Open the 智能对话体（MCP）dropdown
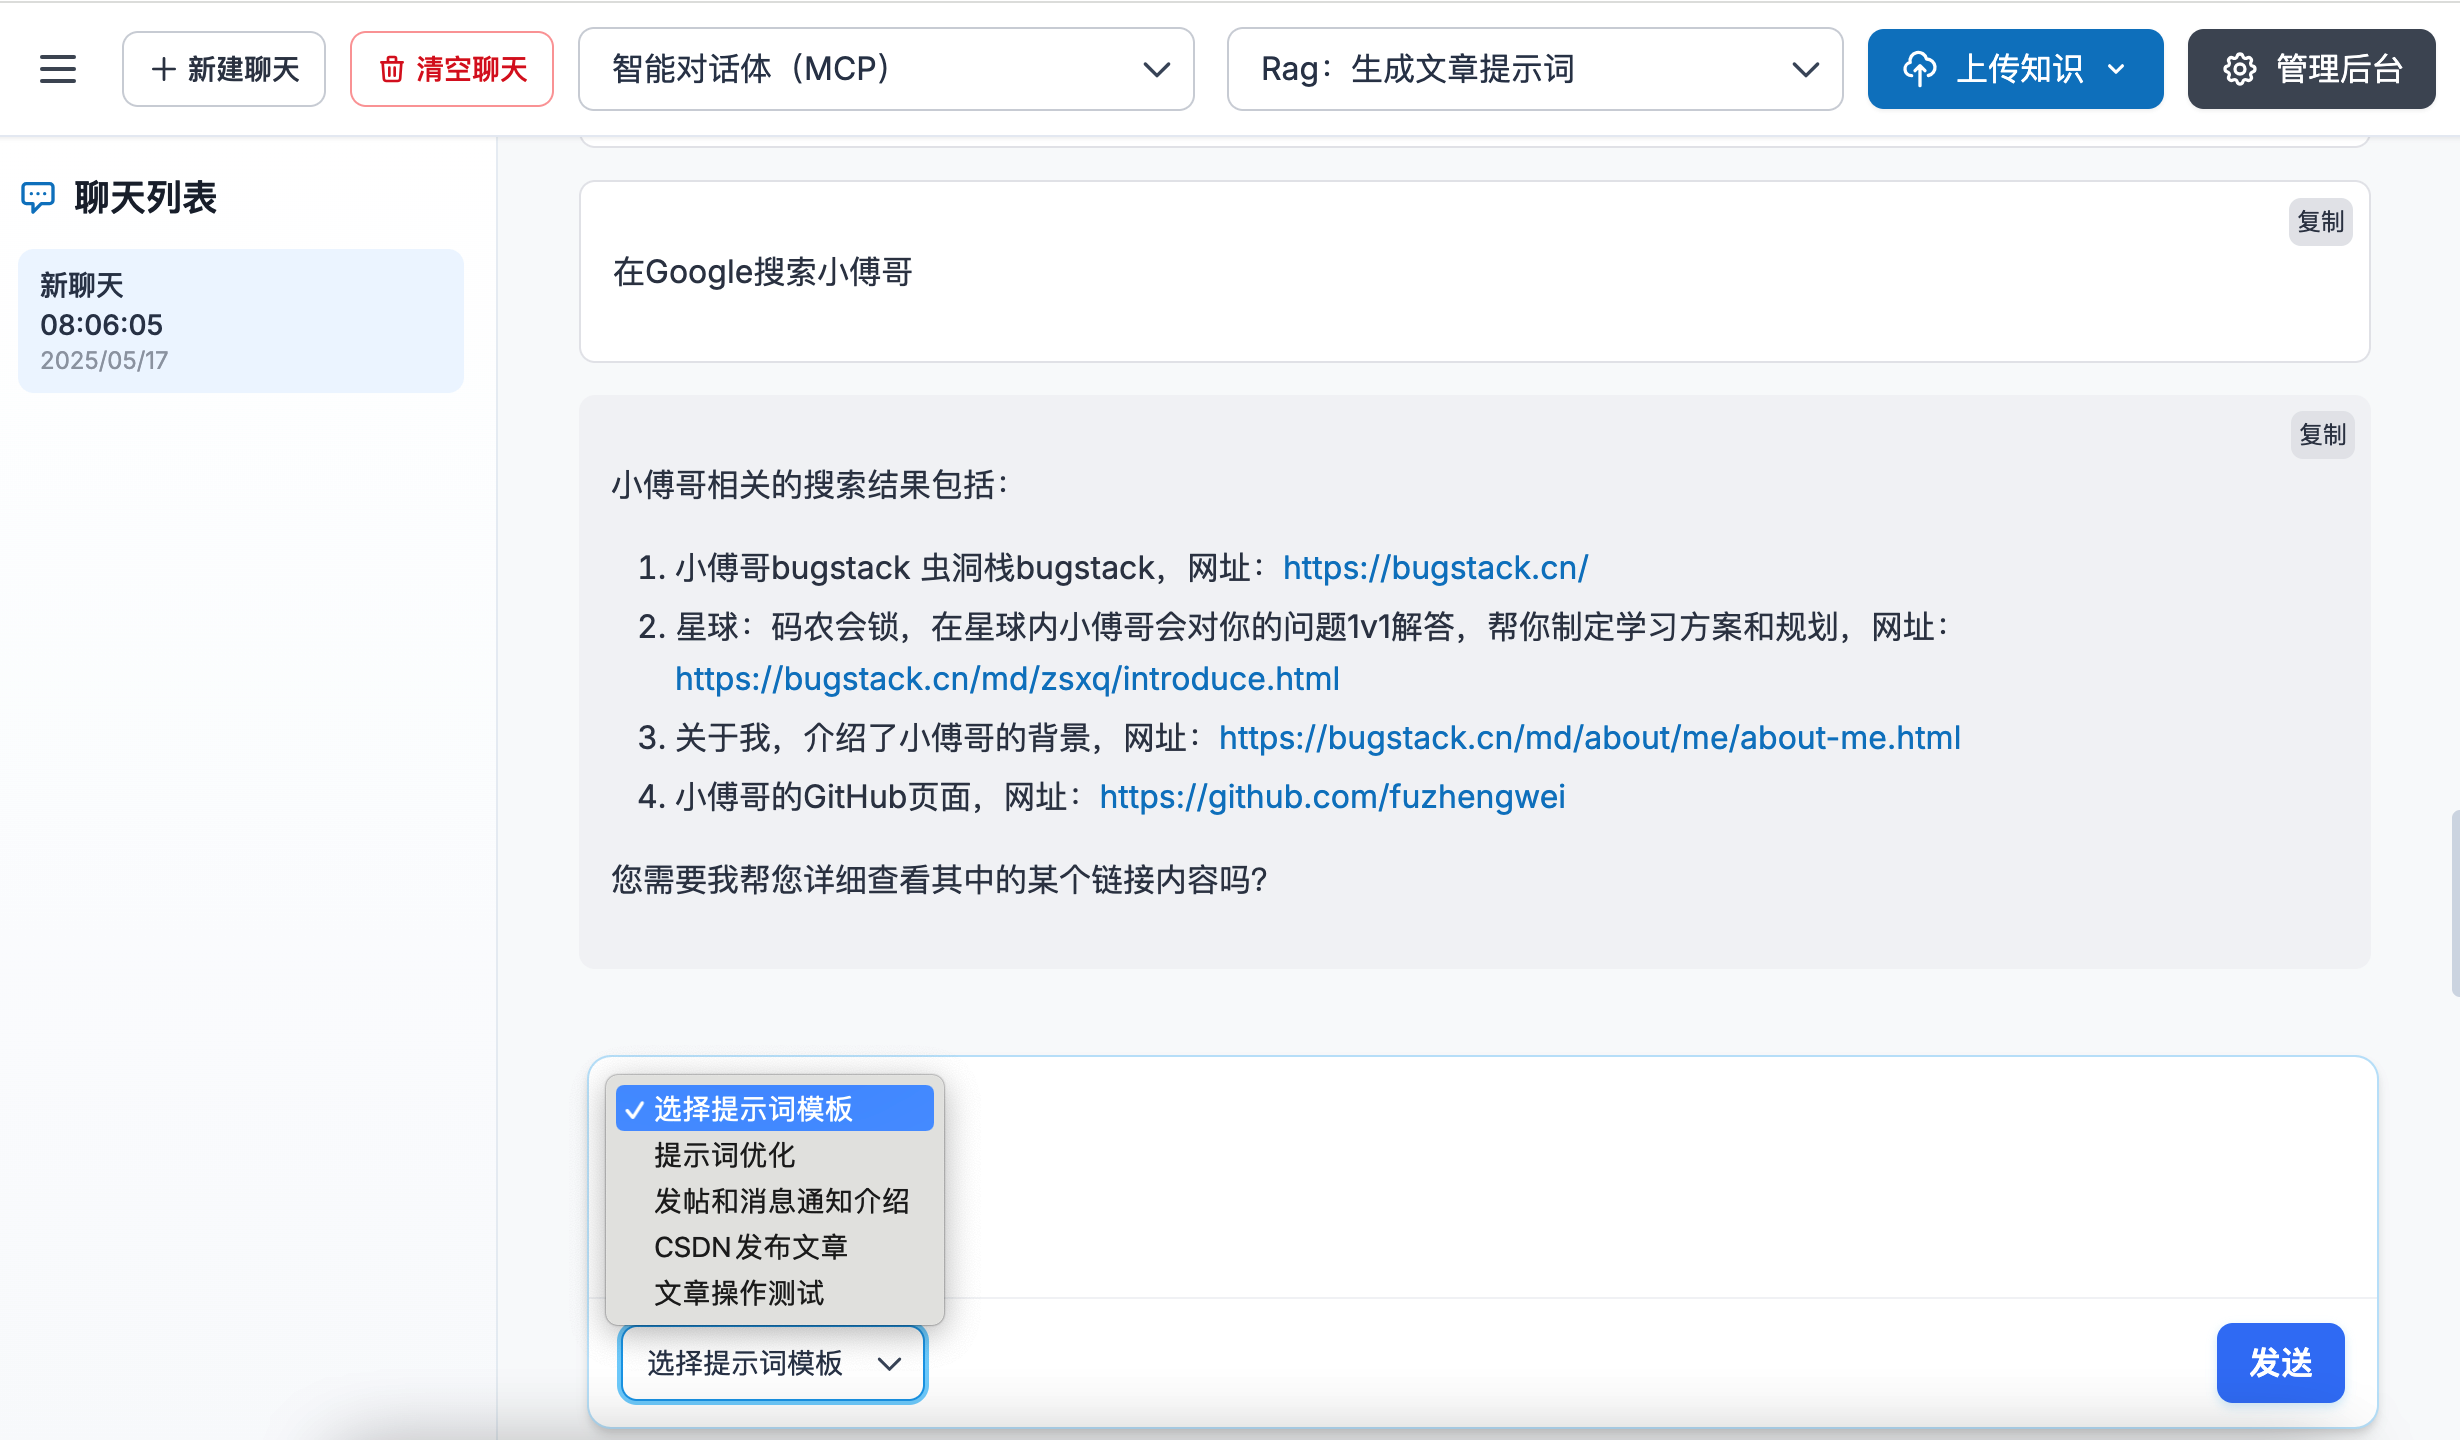 pyautogui.click(x=886, y=69)
